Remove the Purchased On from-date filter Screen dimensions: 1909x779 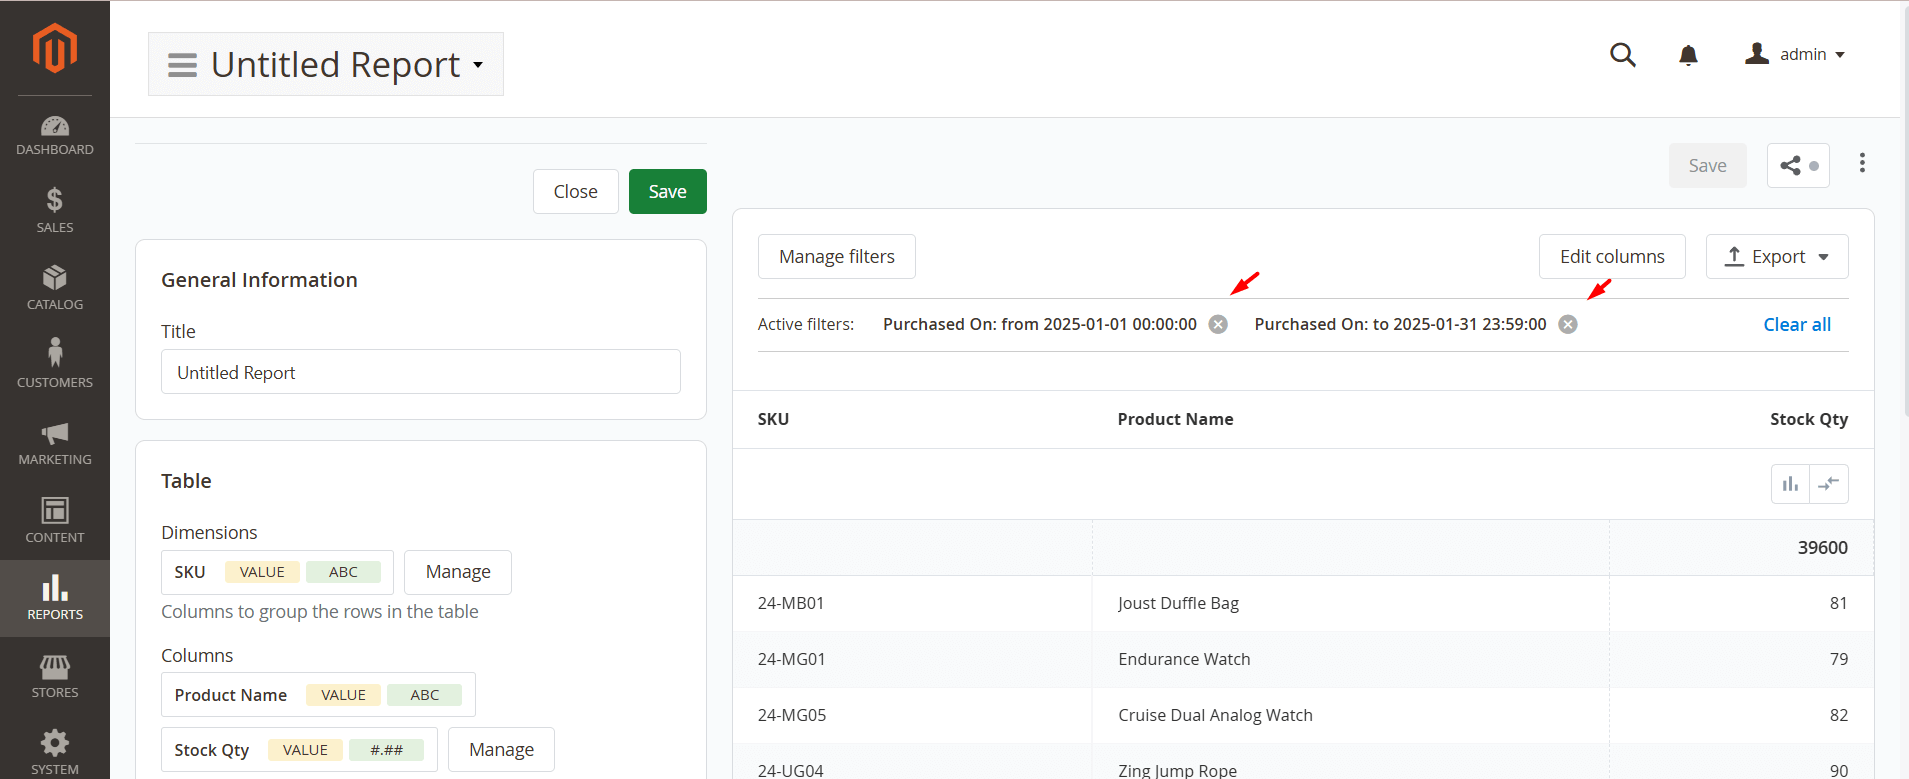[1218, 324]
